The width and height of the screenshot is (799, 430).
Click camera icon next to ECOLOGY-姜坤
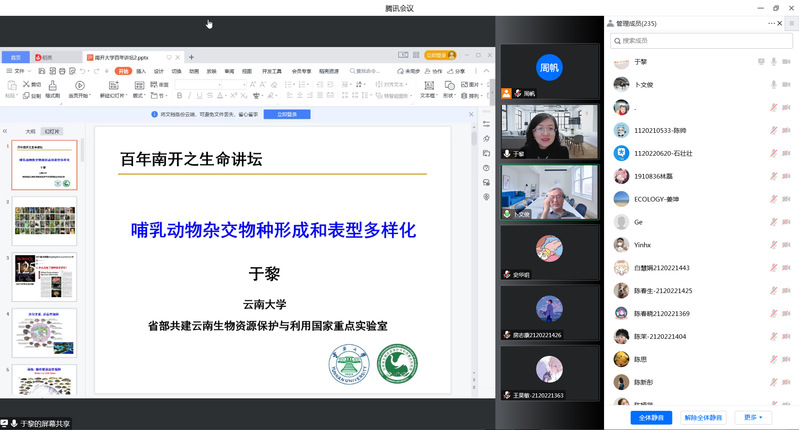(787, 198)
